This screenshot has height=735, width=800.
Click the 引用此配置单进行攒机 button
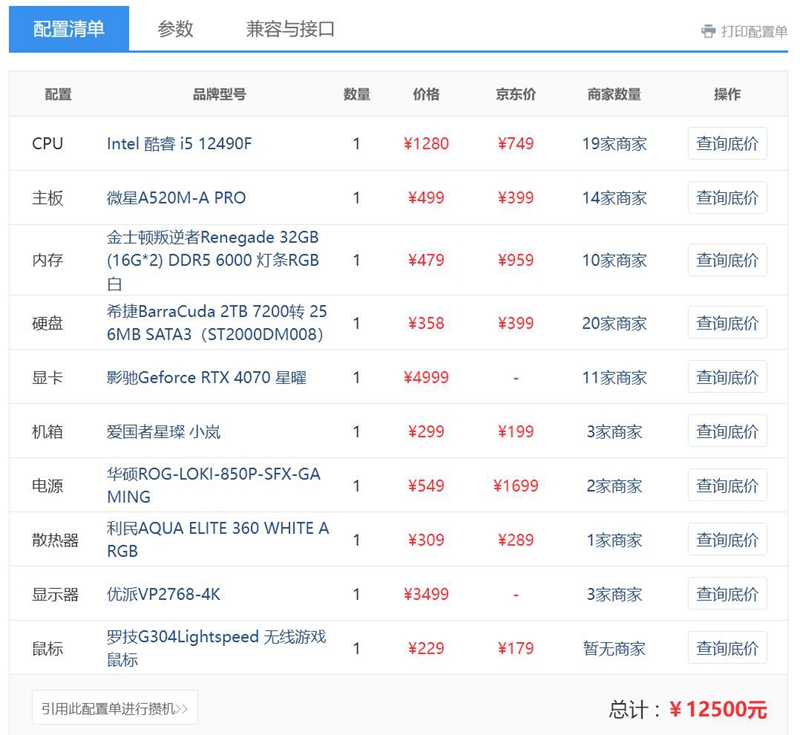pos(115,708)
